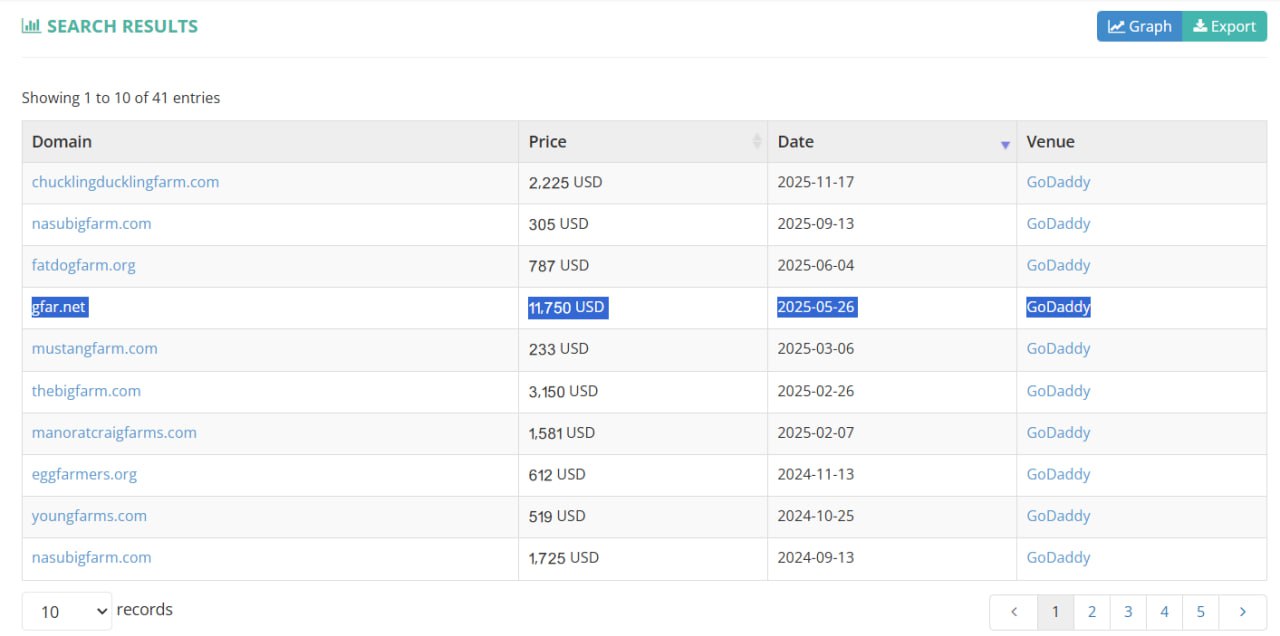Jump to page 3
Image resolution: width=1280 pixels, height=636 pixels.
tap(1128, 612)
